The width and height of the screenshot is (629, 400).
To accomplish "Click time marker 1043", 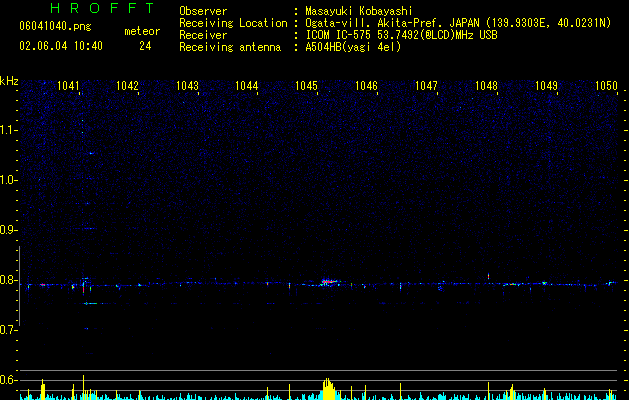I will (187, 85).
